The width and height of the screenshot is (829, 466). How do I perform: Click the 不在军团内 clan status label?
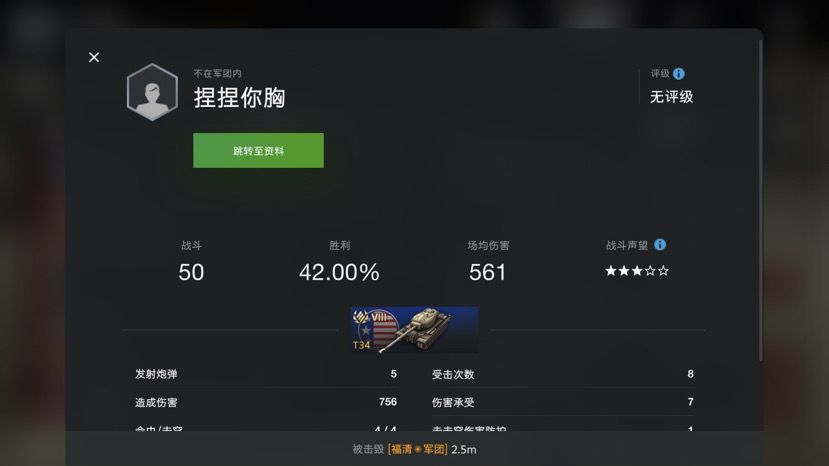(x=217, y=74)
